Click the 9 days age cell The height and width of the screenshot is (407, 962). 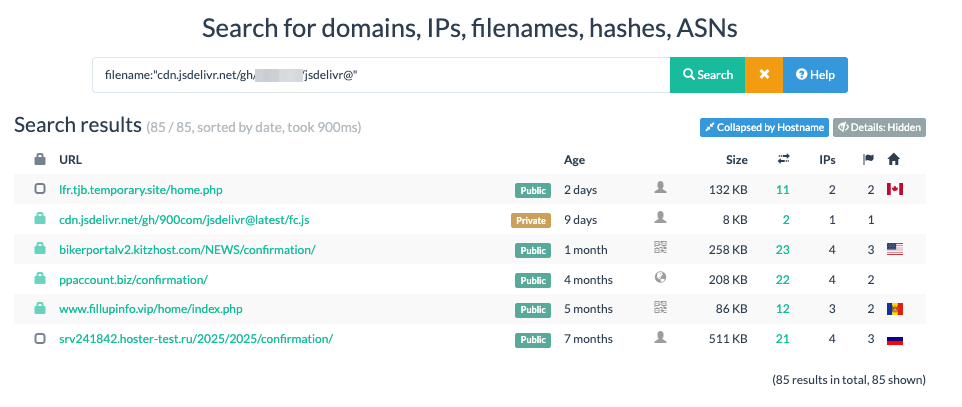(x=580, y=220)
